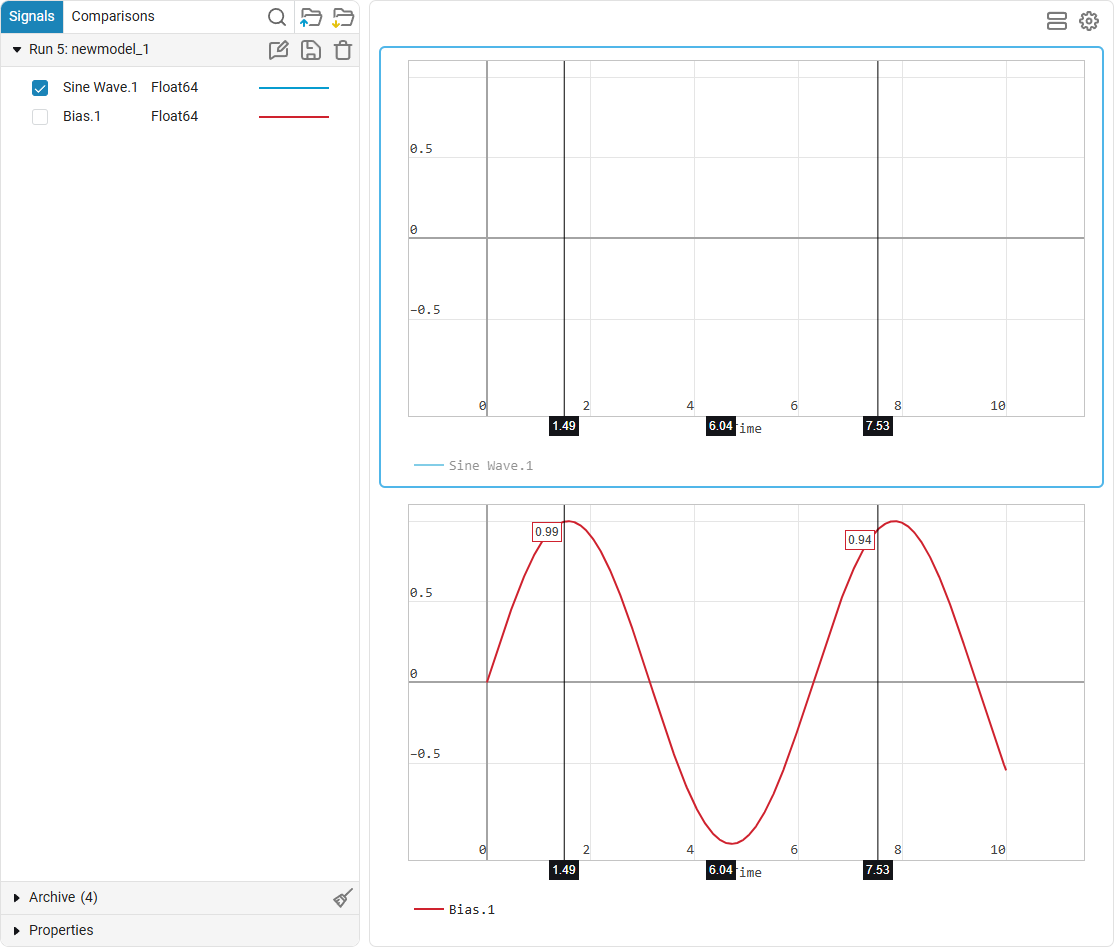This screenshot has width=1114, height=948.
Task: Switch to the Signals tab
Action: pos(32,16)
